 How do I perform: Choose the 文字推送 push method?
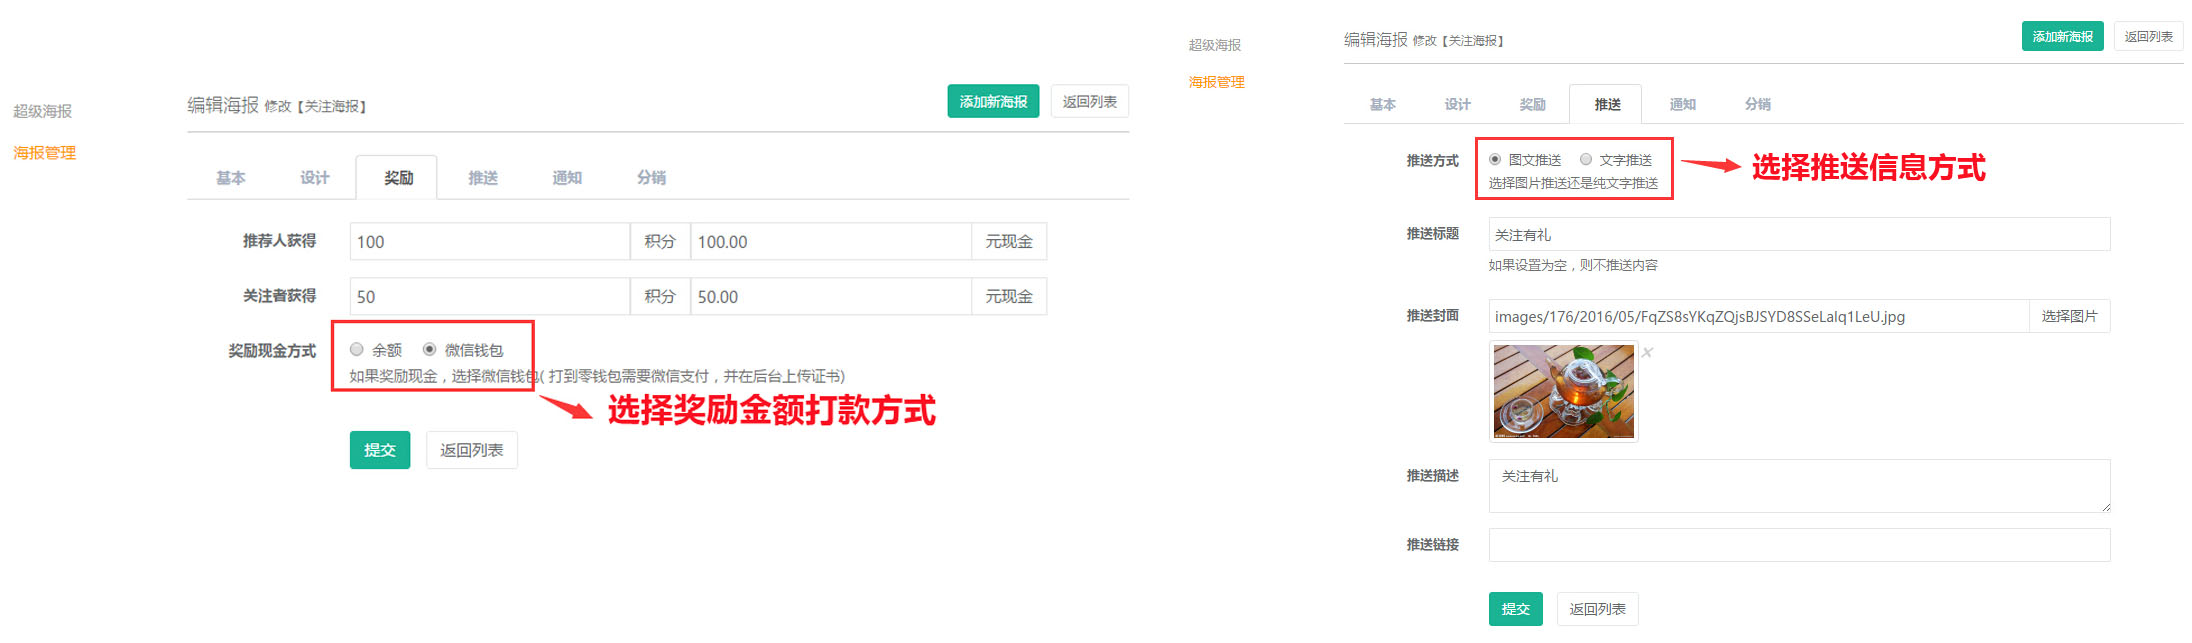pyautogui.click(x=1586, y=160)
